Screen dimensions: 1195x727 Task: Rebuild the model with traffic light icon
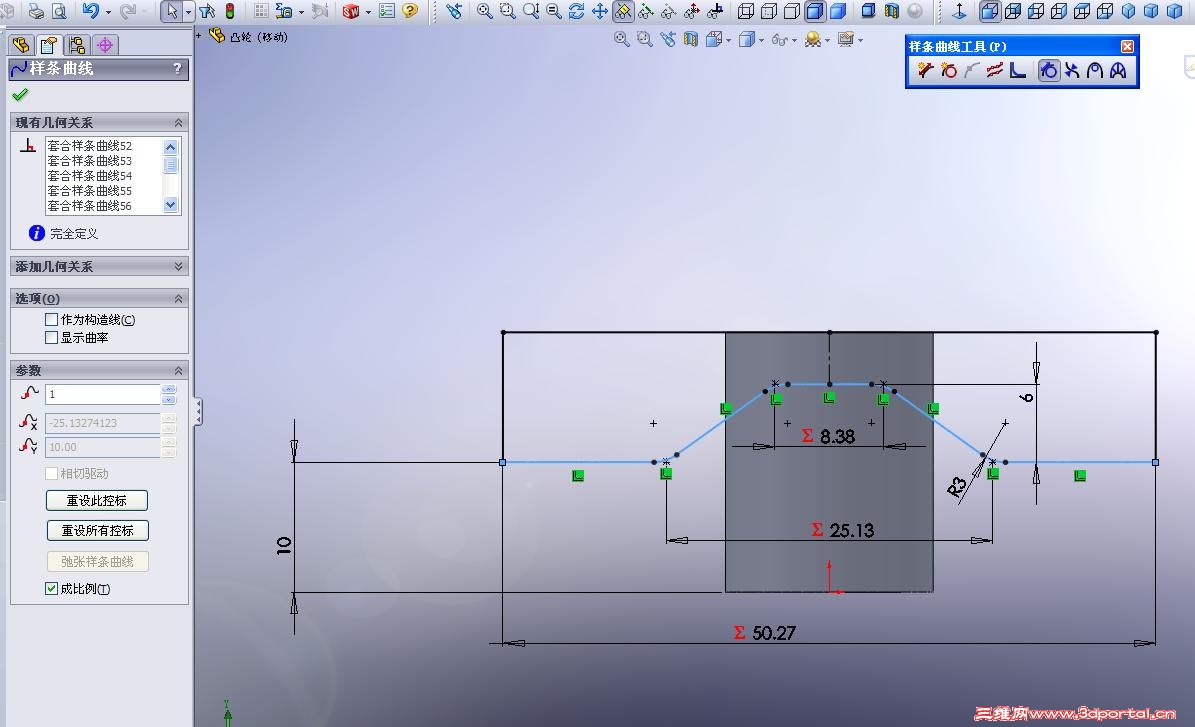tap(229, 11)
